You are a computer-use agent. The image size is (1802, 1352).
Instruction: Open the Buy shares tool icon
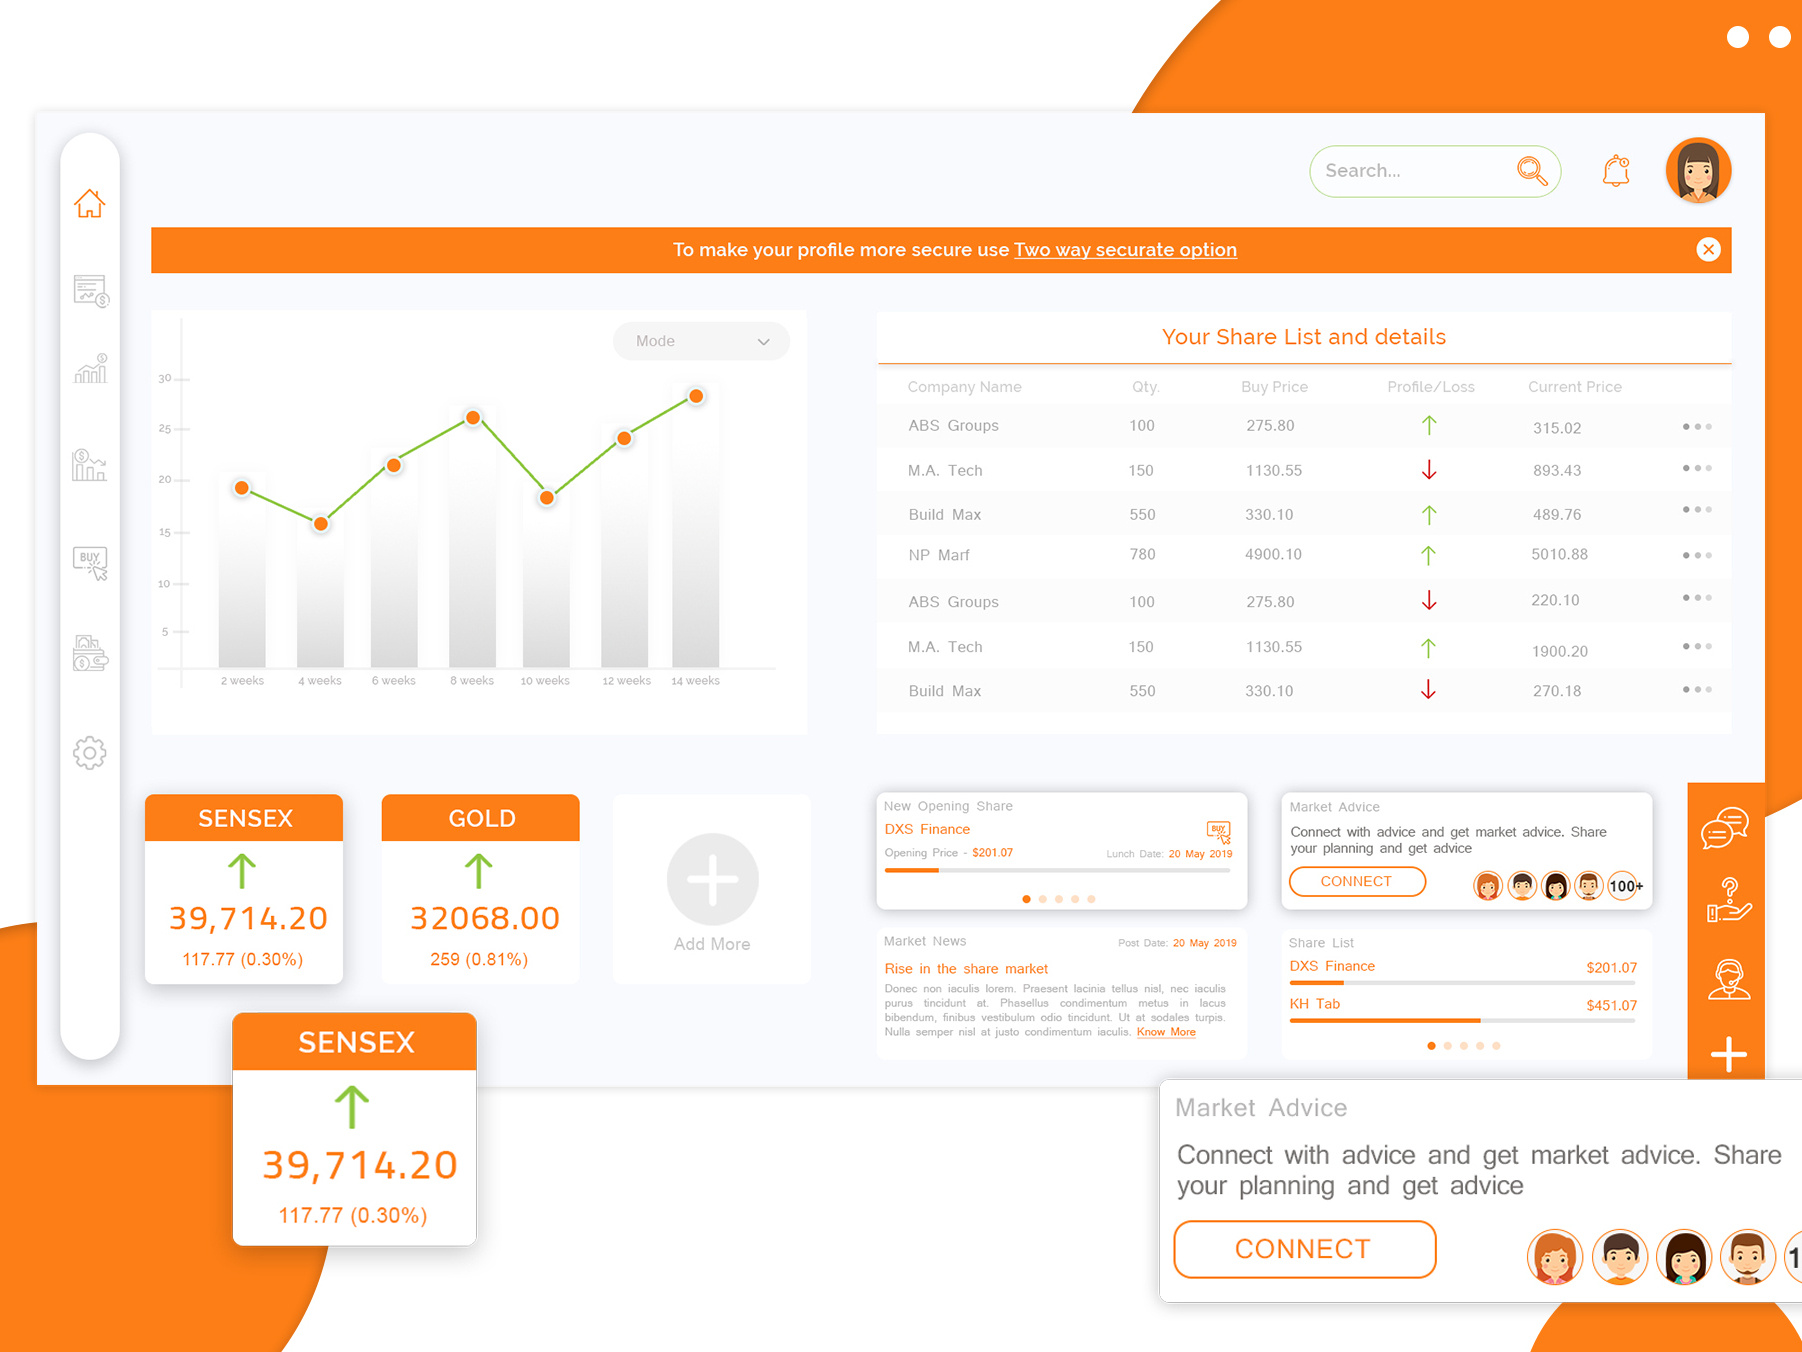coord(90,563)
